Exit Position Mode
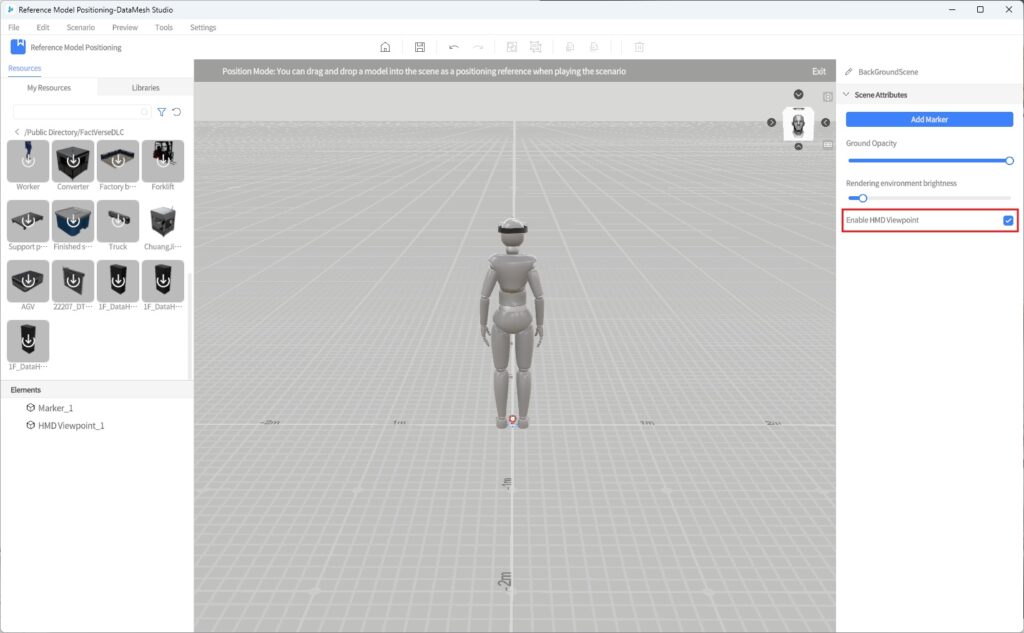The width and height of the screenshot is (1024, 633). pos(819,71)
